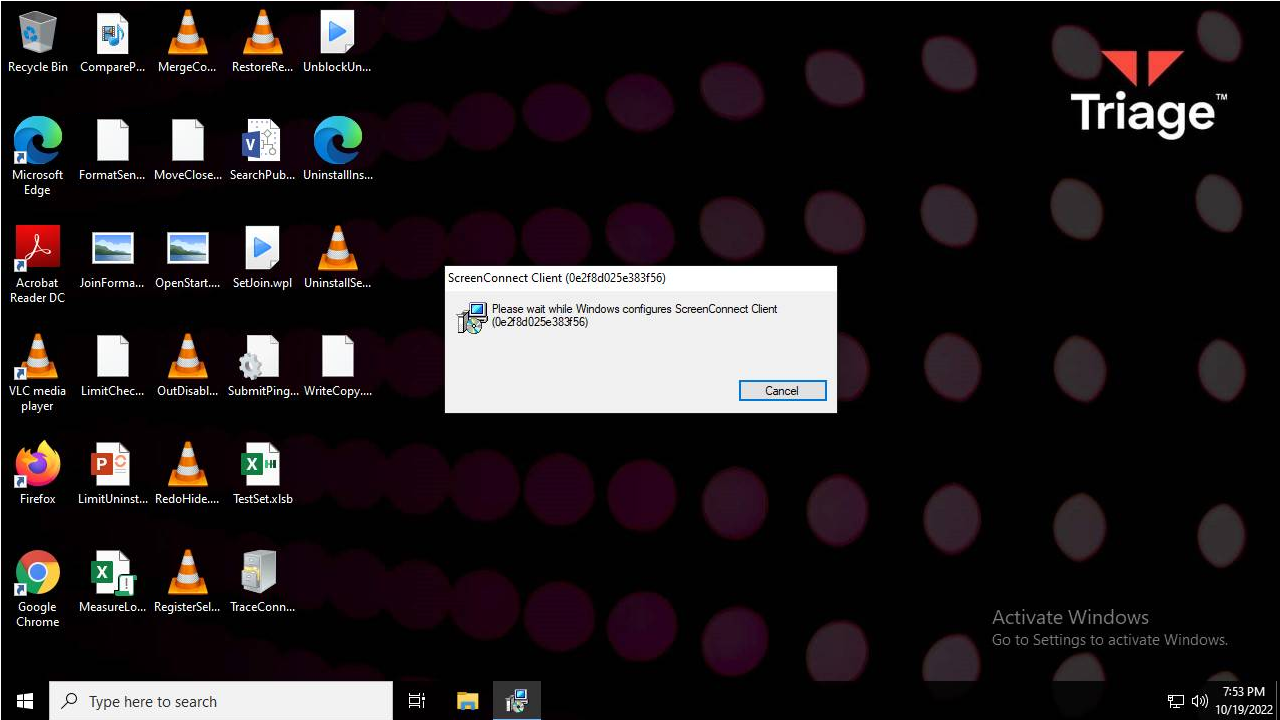Select the JoinForma... image file icon

112,258
